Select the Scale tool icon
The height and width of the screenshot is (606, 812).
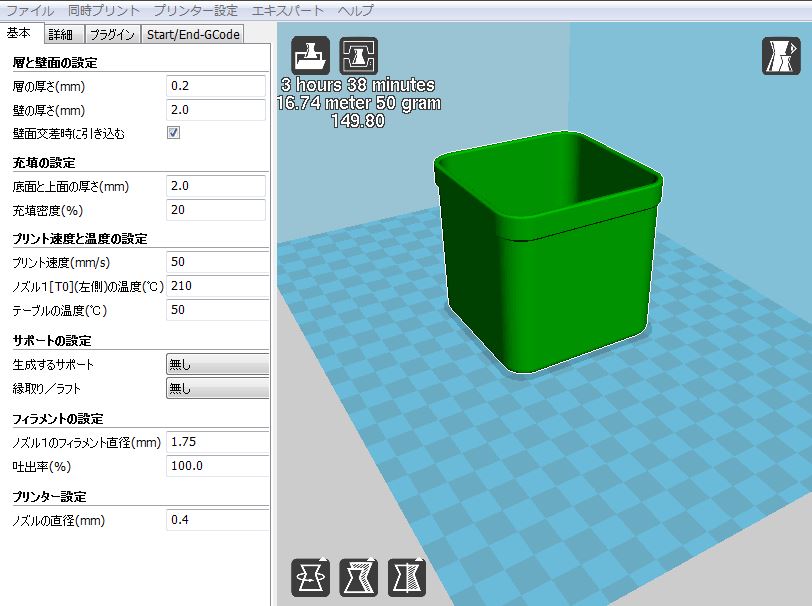click(x=359, y=577)
